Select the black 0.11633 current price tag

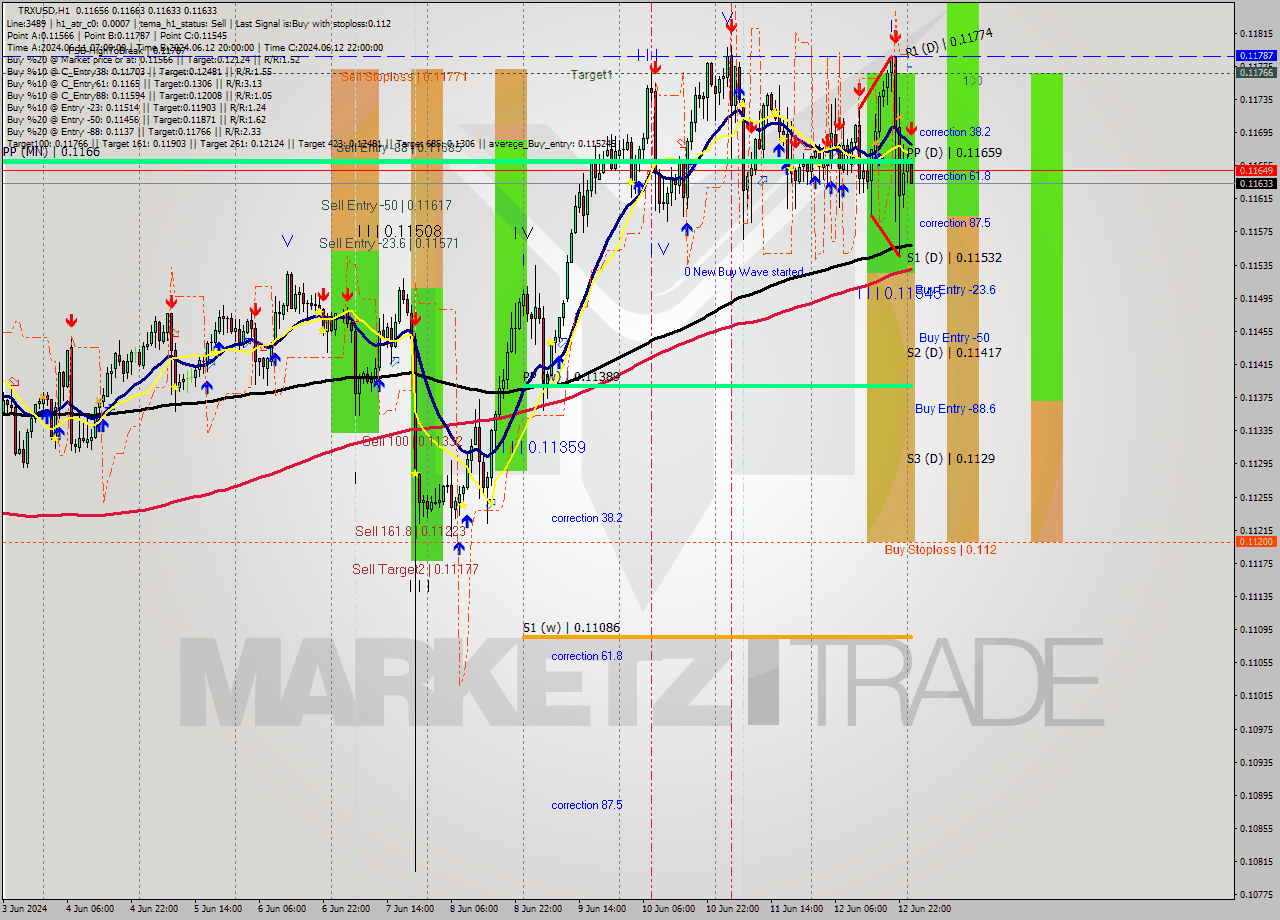tap(1256, 183)
